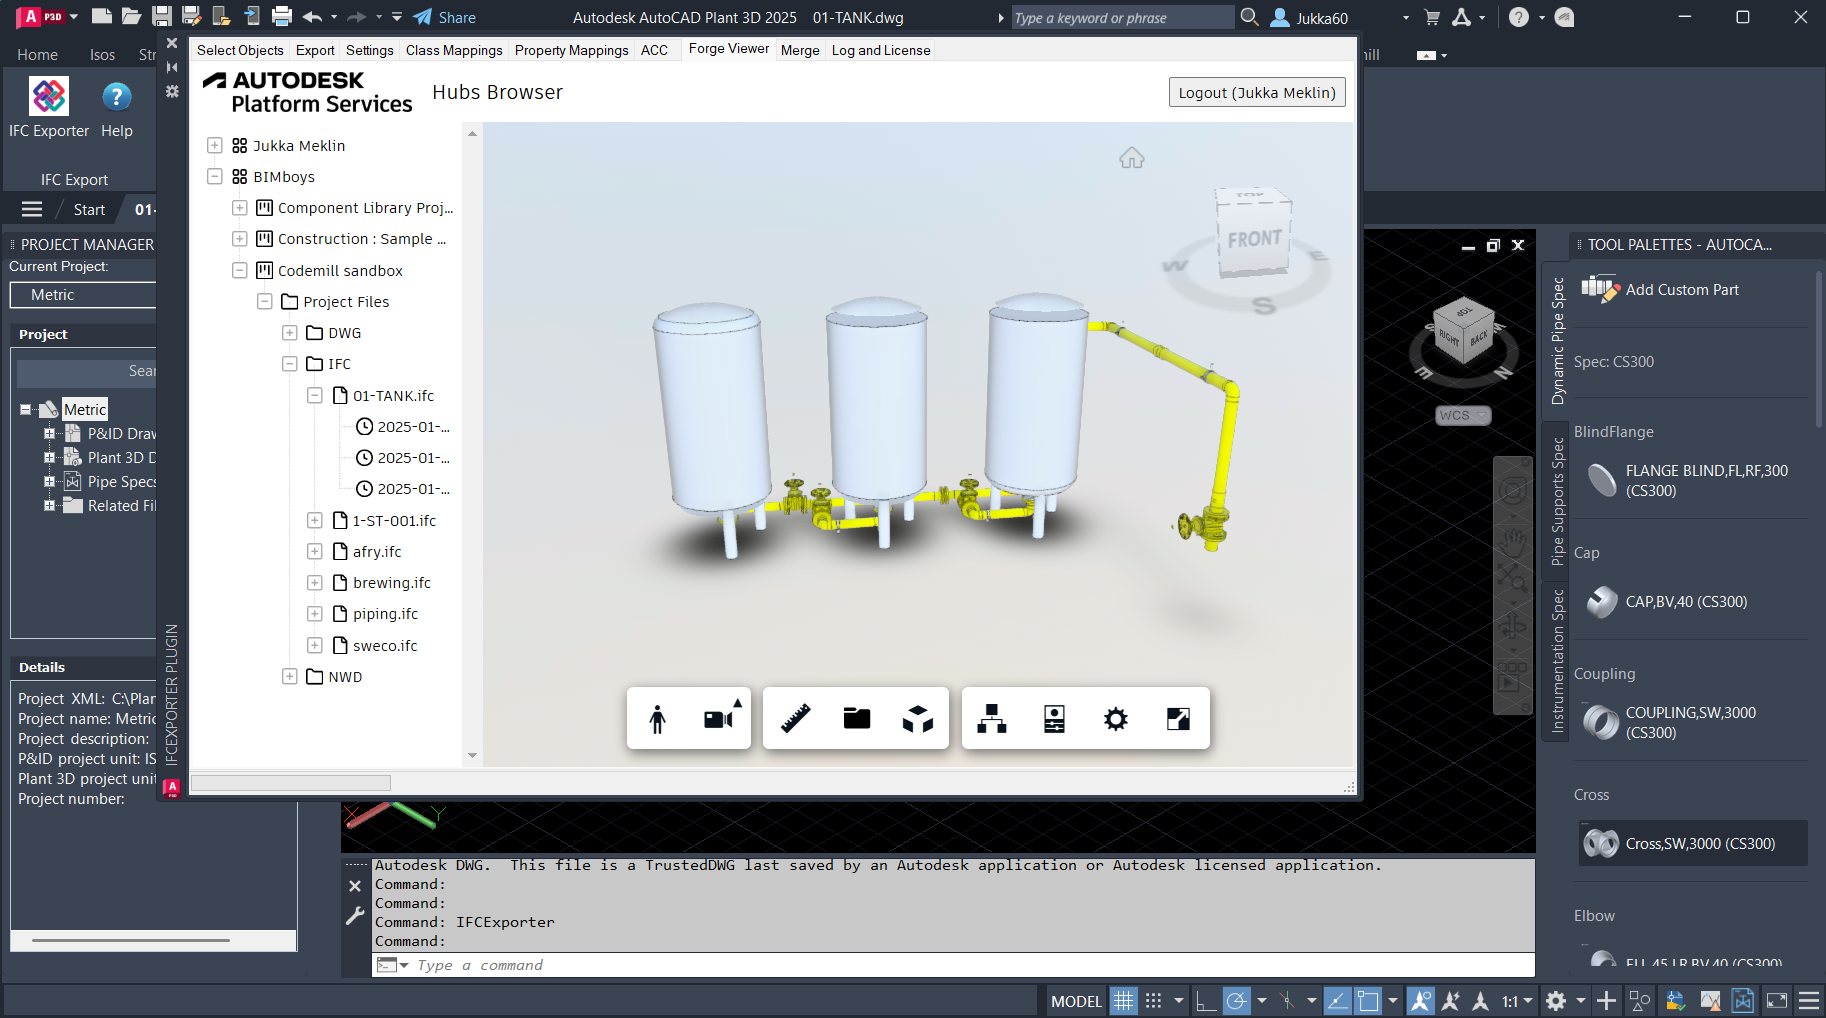Click the Share button in title bar

point(445,17)
